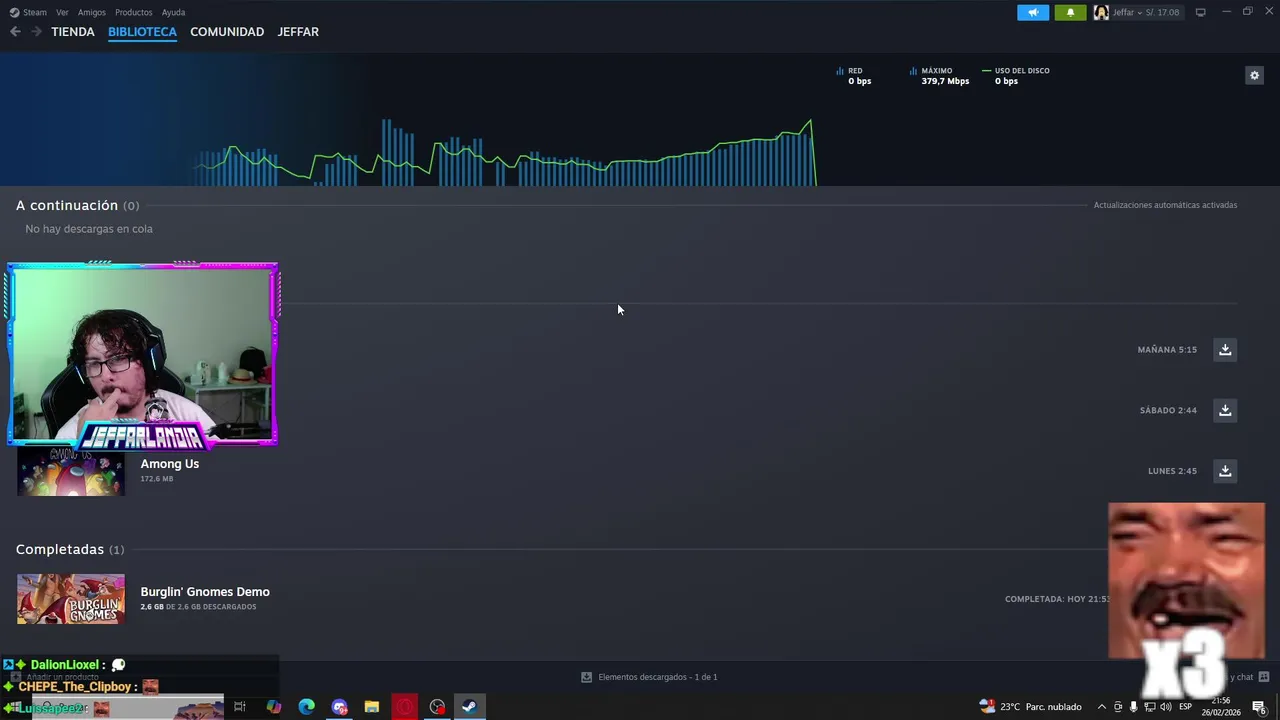Click the 'LUNES 2:45' scheduled time
Image resolution: width=1280 pixels, height=720 pixels.
click(x=1172, y=471)
